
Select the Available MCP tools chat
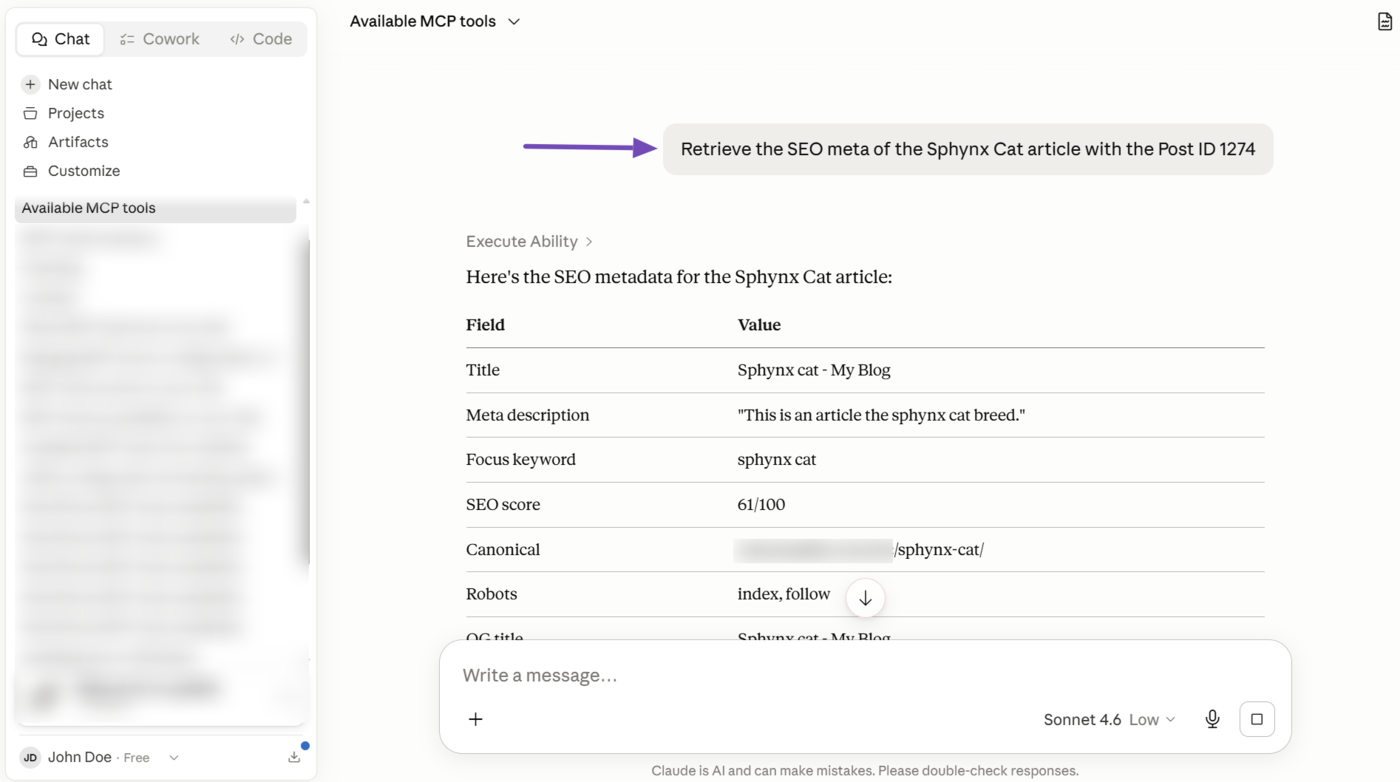click(156, 208)
